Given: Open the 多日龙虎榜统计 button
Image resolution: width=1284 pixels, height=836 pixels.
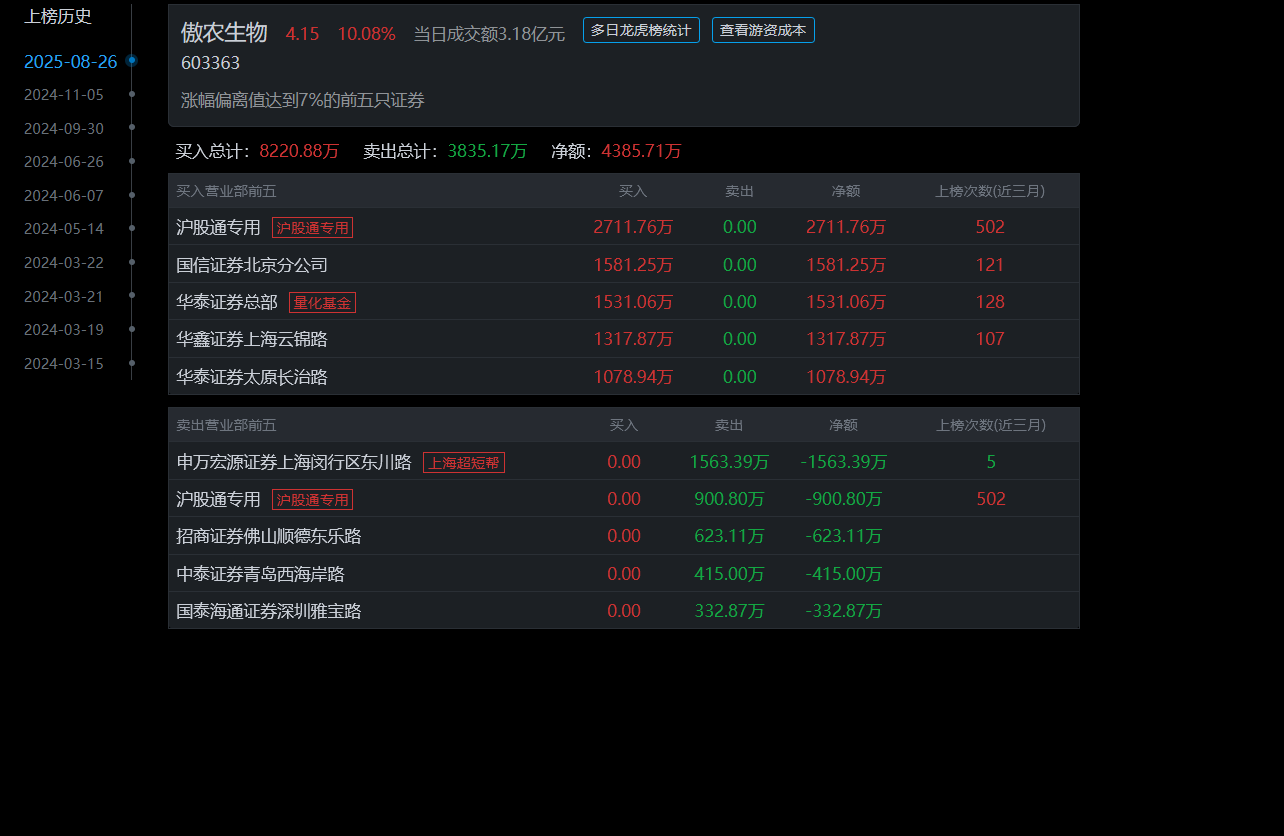Looking at the screenshot, I should coord(641,30).
